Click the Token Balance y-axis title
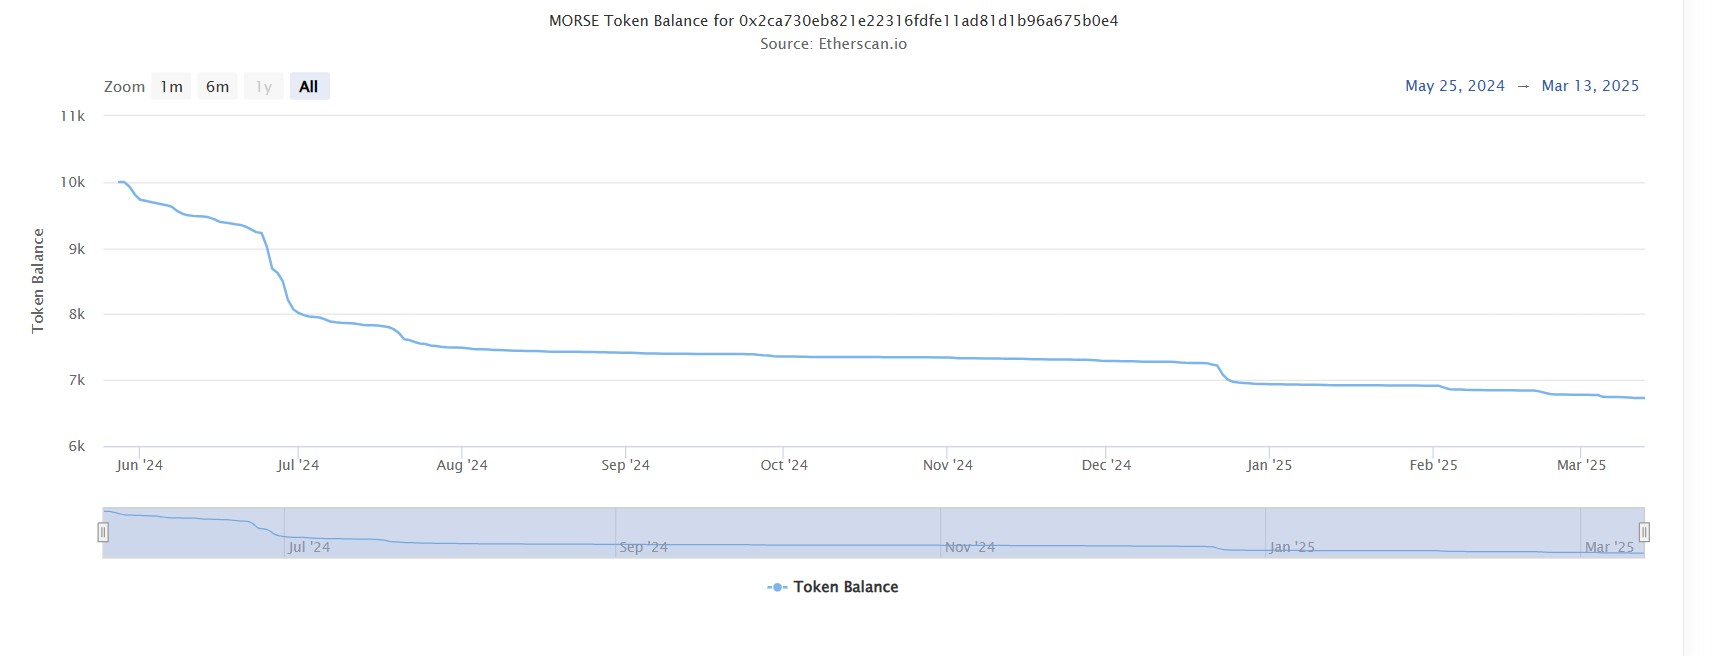The width and height of the screenshot is (1735, 656). [38, 281]
